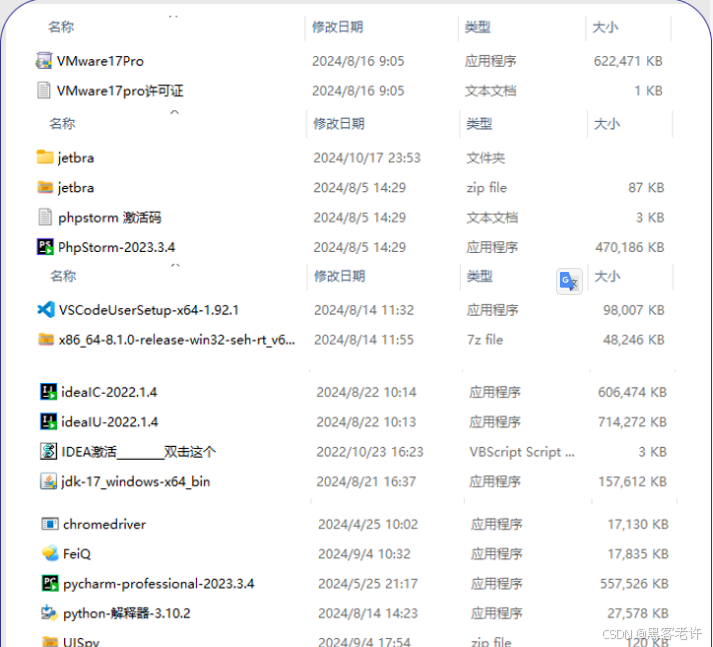Click the IDEA激活 VBScript file icon
This screenshot has height=647, width=713.
(x=48, y=451)
